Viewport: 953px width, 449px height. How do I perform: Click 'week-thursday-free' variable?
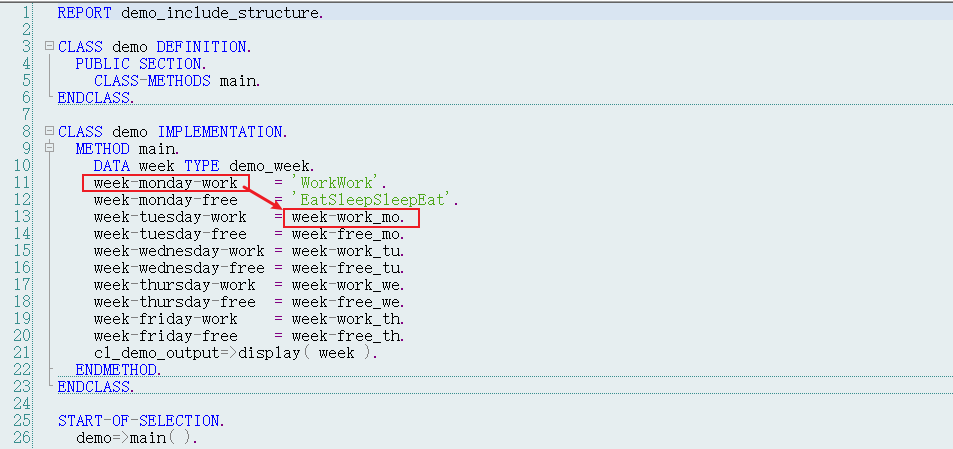[174, 302]
